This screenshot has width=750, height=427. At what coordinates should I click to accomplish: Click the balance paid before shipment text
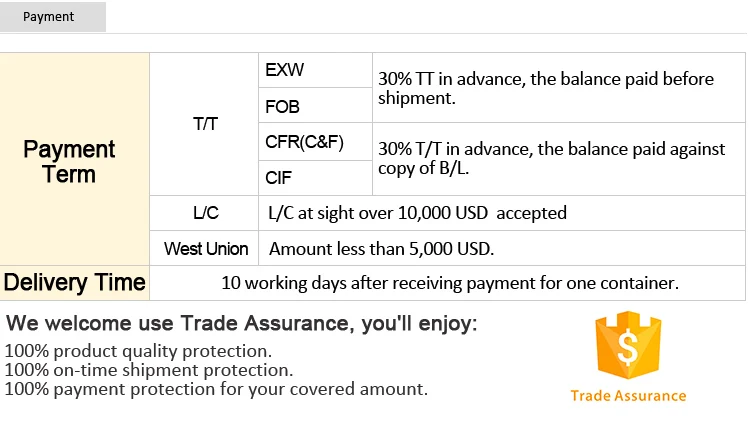click(x=546, y=88)
